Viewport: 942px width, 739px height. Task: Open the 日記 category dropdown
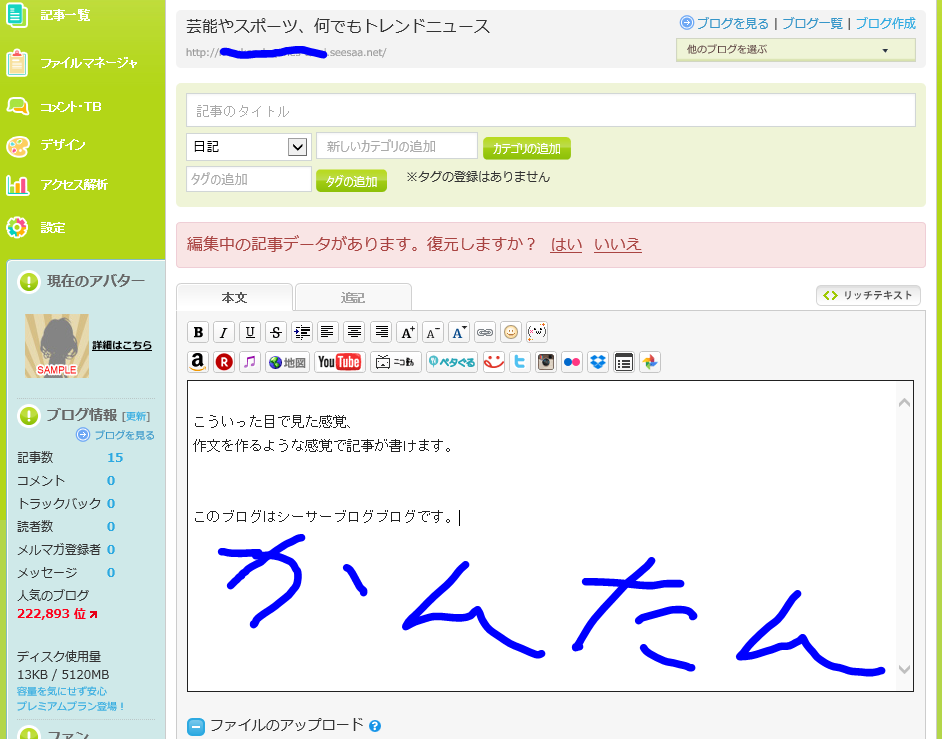tap(247, 146)
